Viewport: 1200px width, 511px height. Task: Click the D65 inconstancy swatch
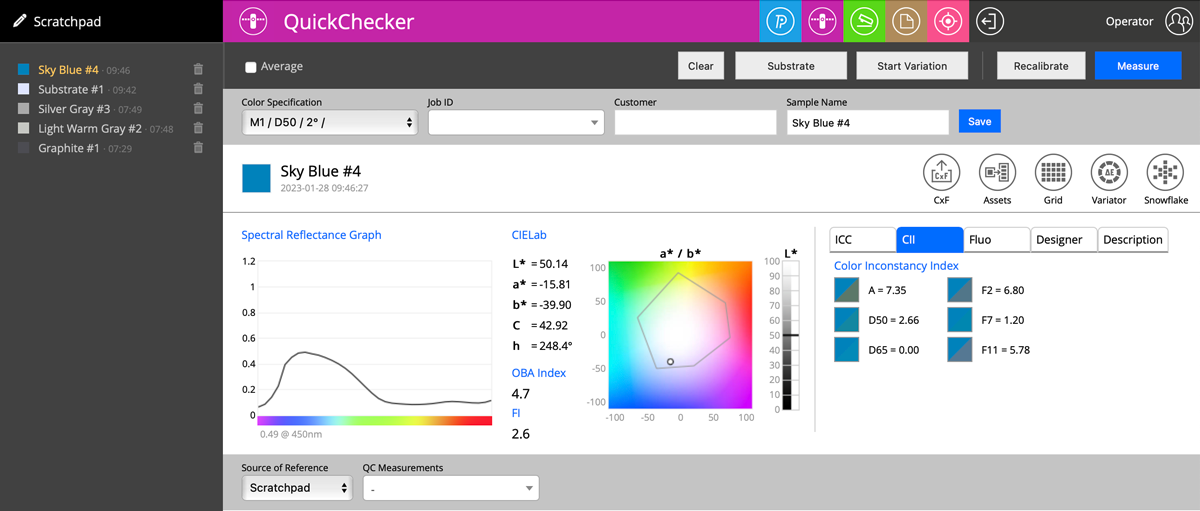846,350
